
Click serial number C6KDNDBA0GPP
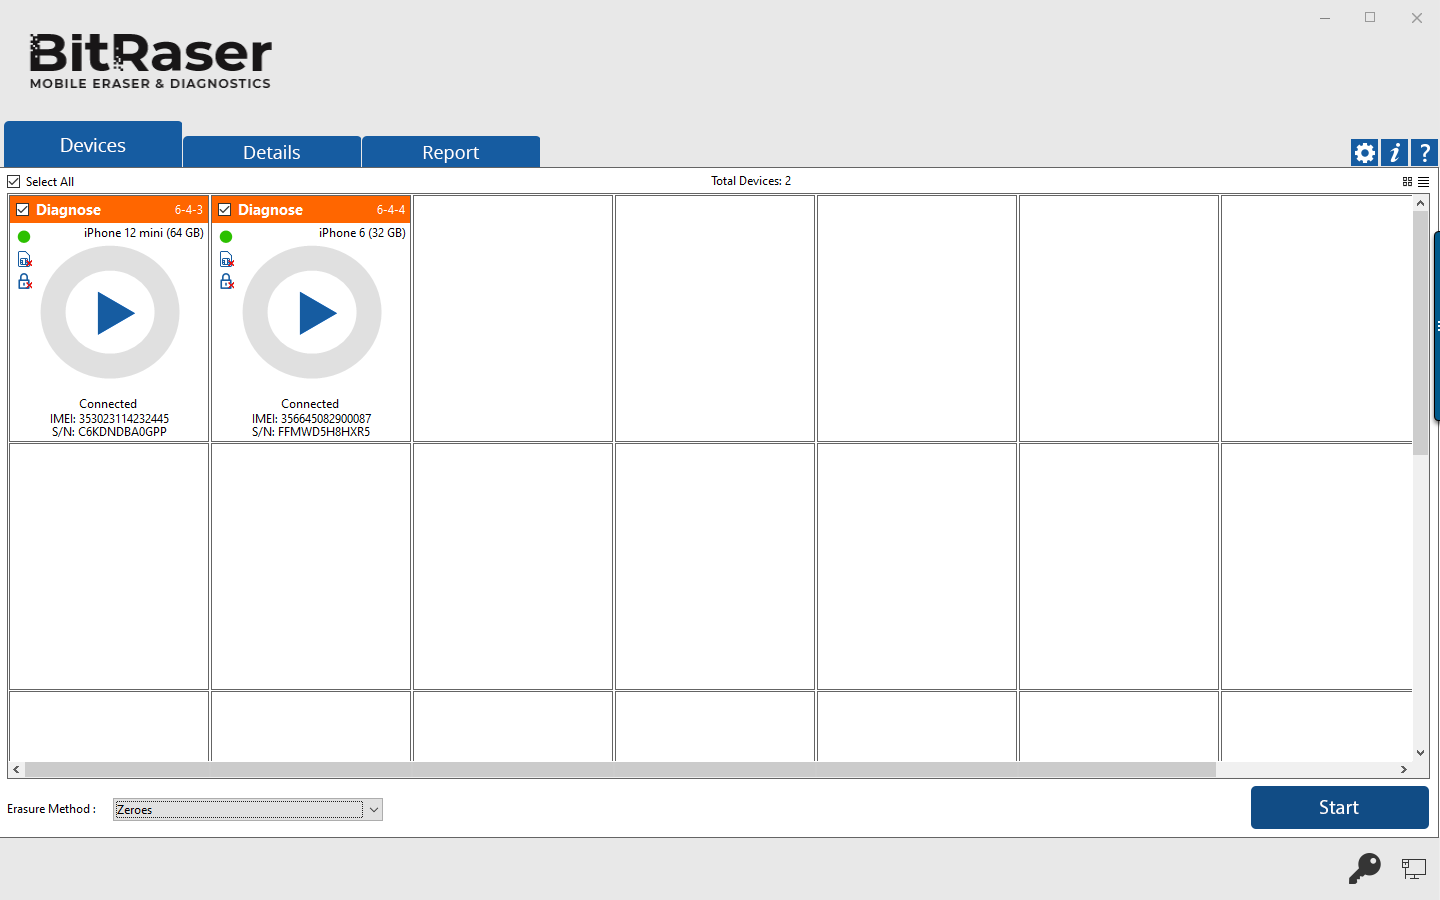[x=109, y=432]
